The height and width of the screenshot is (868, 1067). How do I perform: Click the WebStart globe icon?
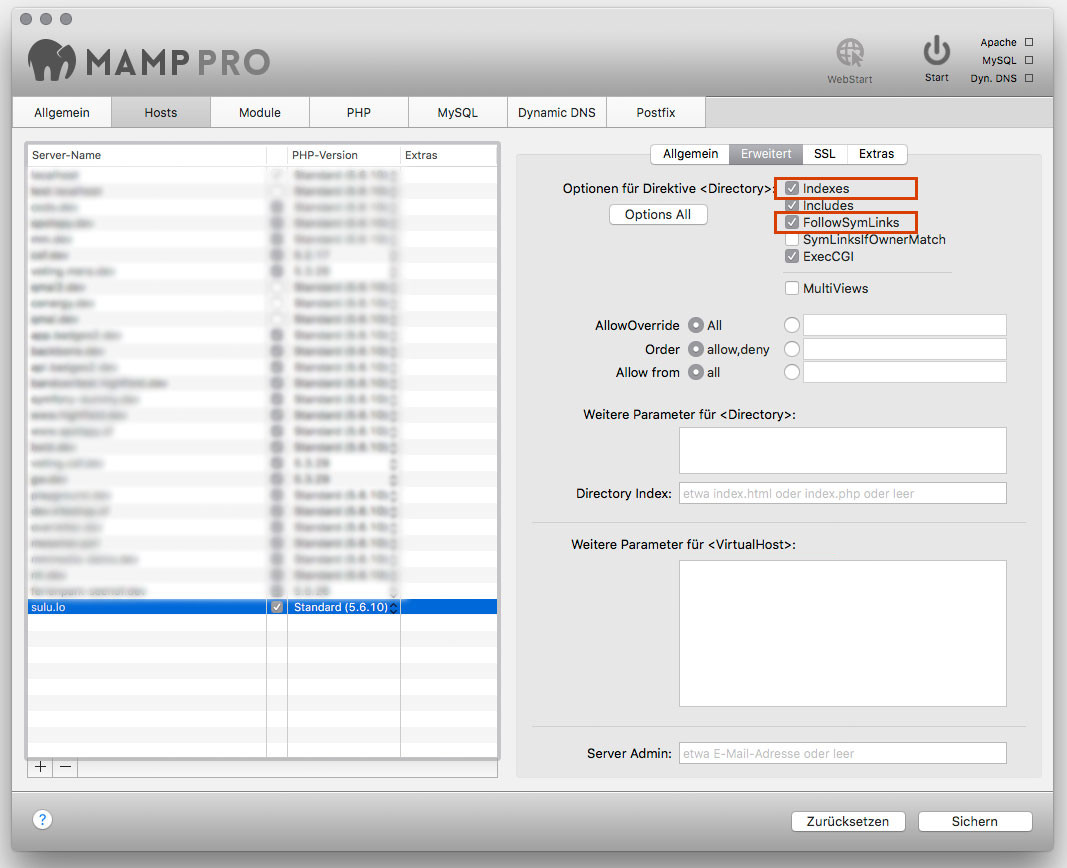[x=849, y=53]
